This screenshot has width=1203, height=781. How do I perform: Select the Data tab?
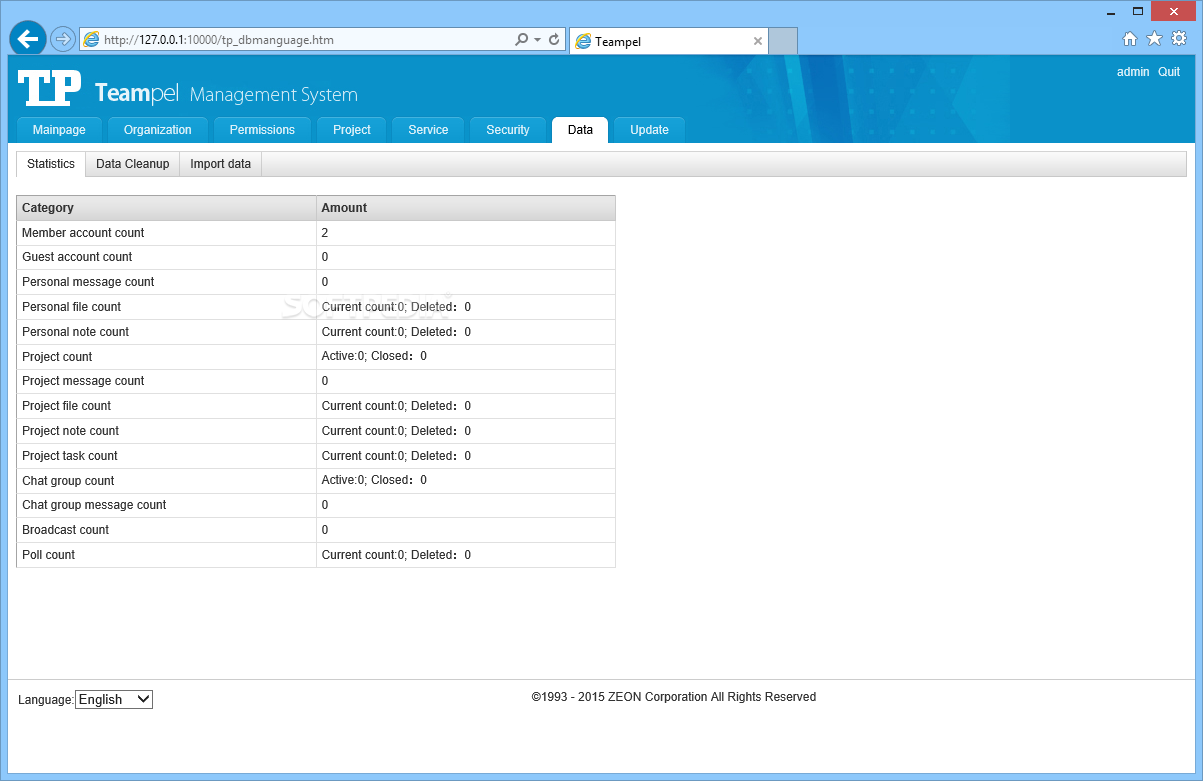[580, 130]
